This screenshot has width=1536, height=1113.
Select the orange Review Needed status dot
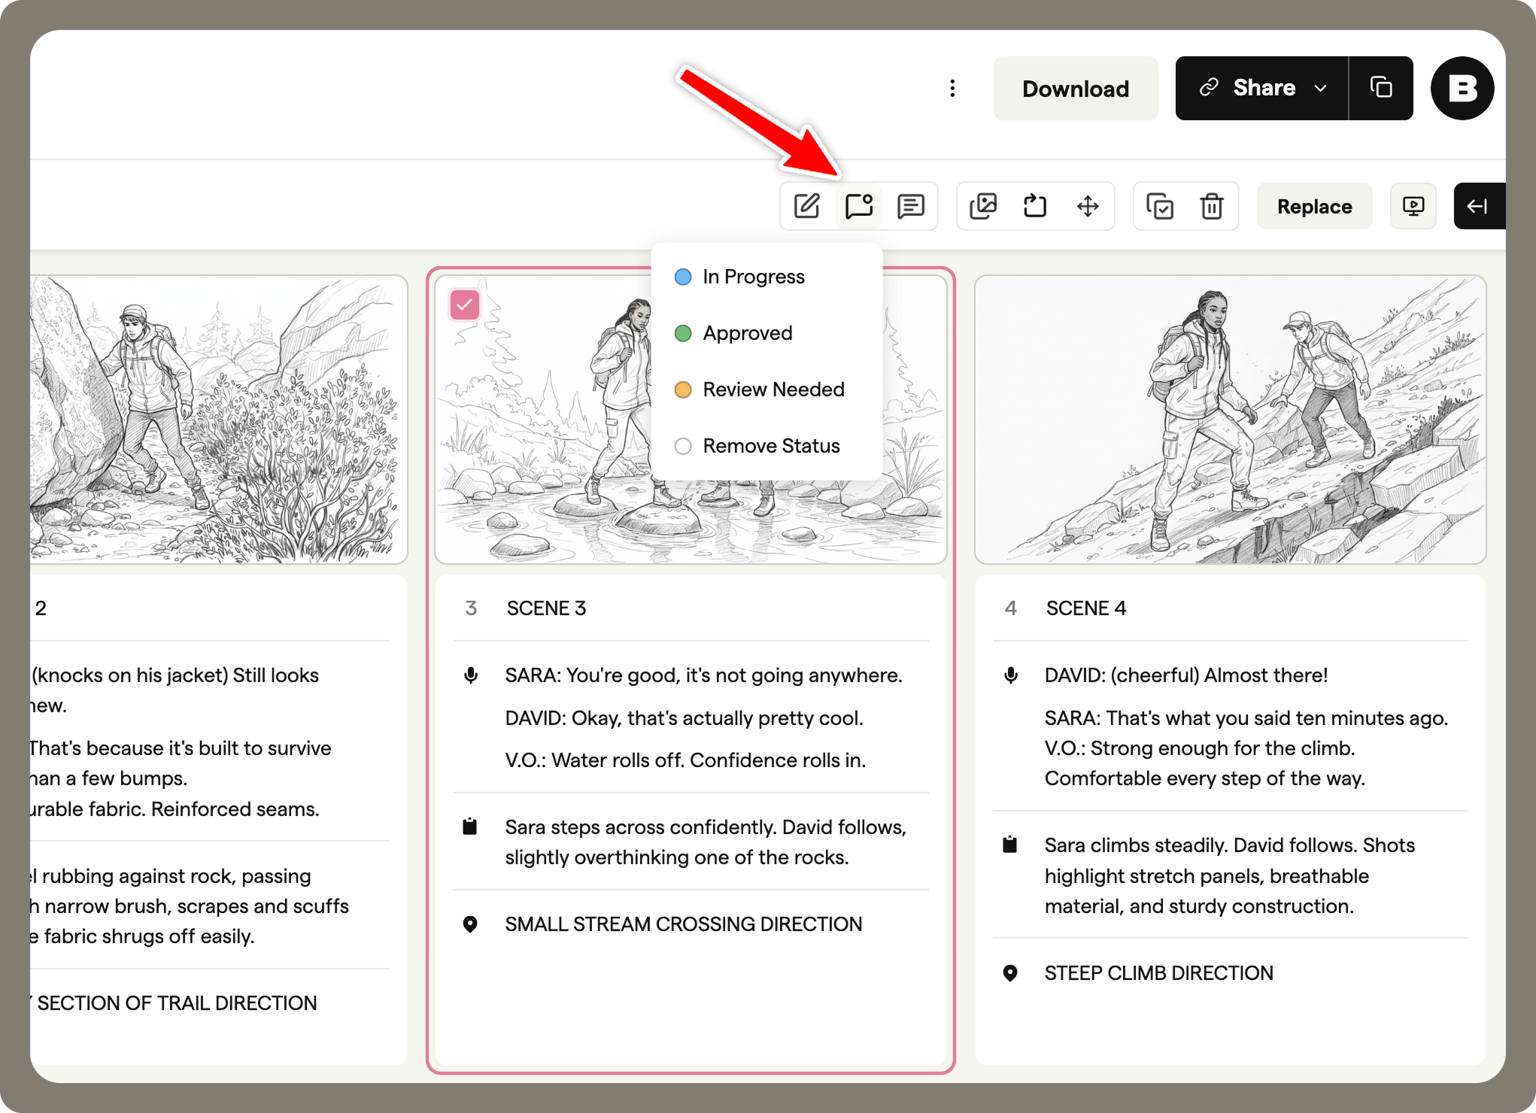point(683,390)
